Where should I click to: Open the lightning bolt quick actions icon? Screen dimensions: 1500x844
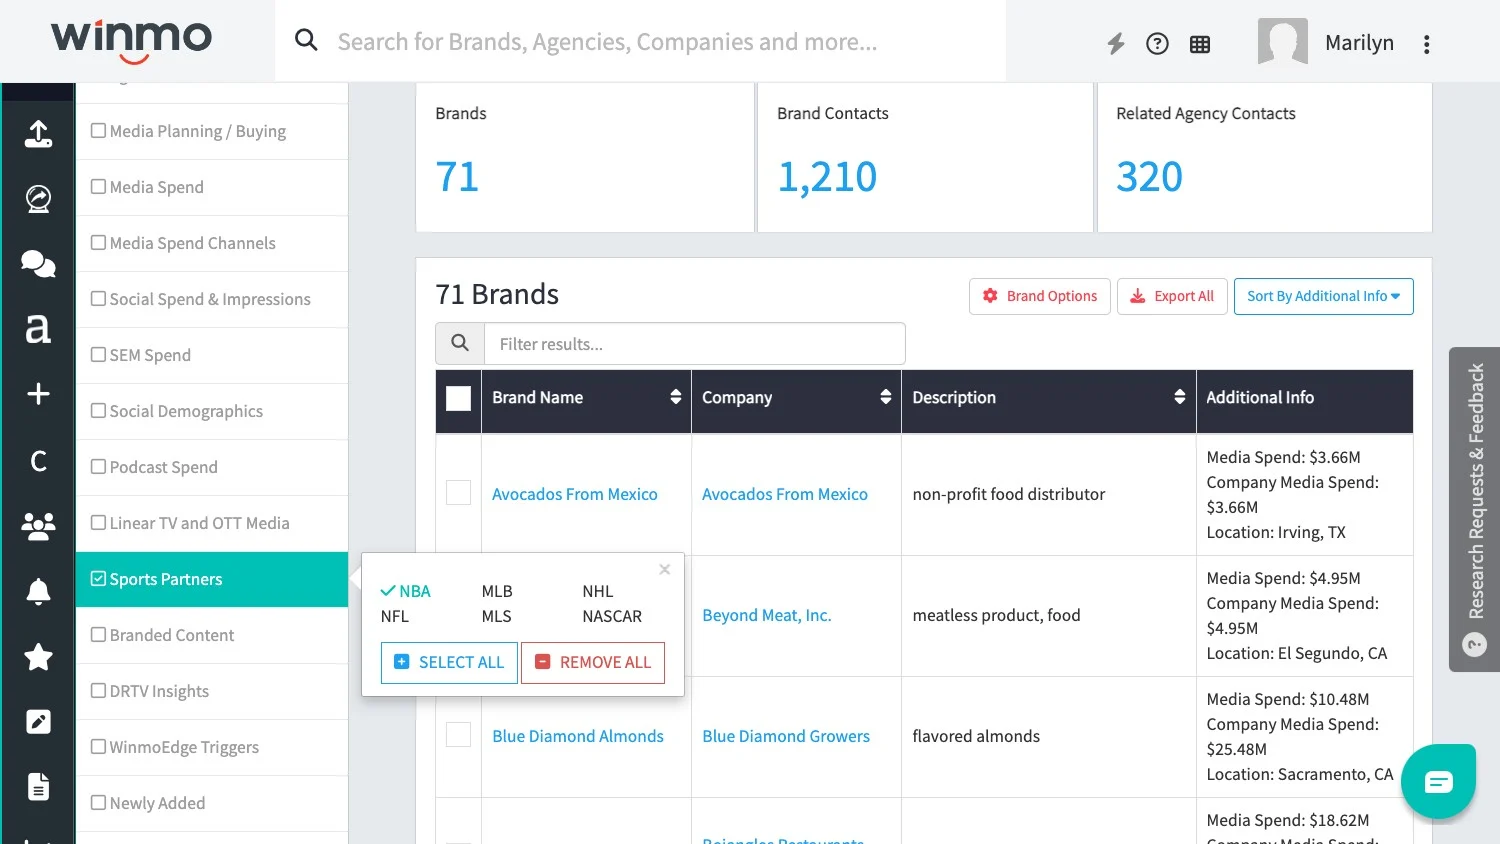pos(1116,43)
